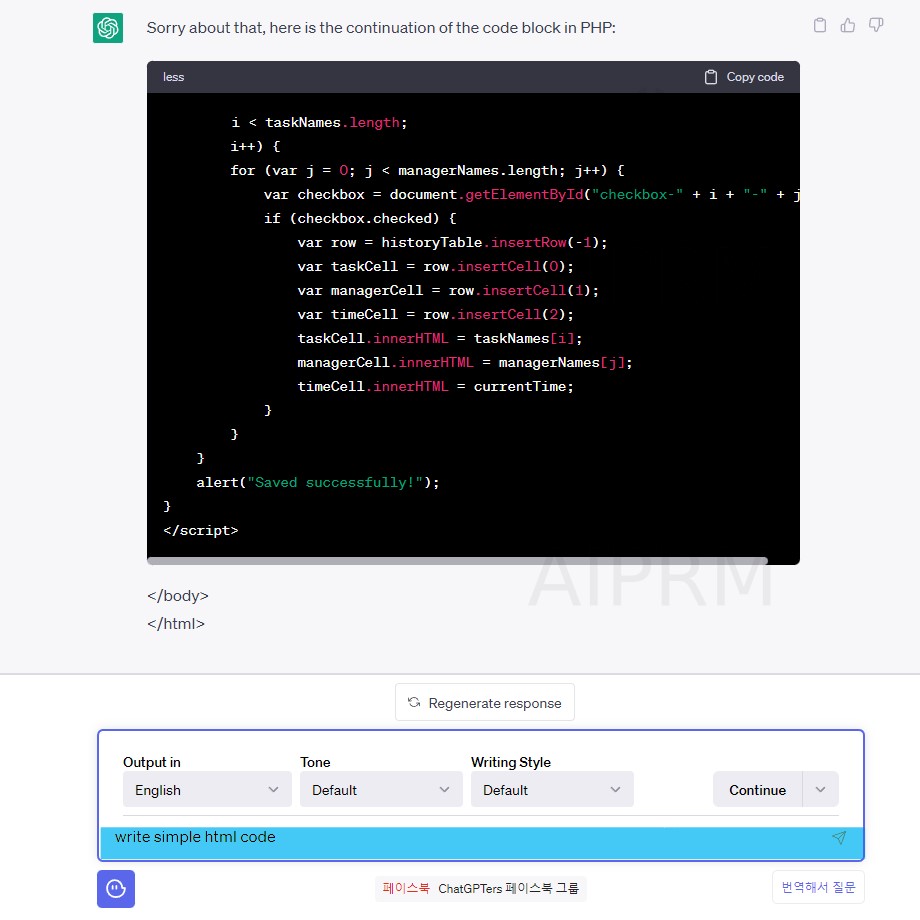The width and height of the screenshot is (920, 920).
Task: Click the 'less' language label in code header
Action: [x=174, y=77]
